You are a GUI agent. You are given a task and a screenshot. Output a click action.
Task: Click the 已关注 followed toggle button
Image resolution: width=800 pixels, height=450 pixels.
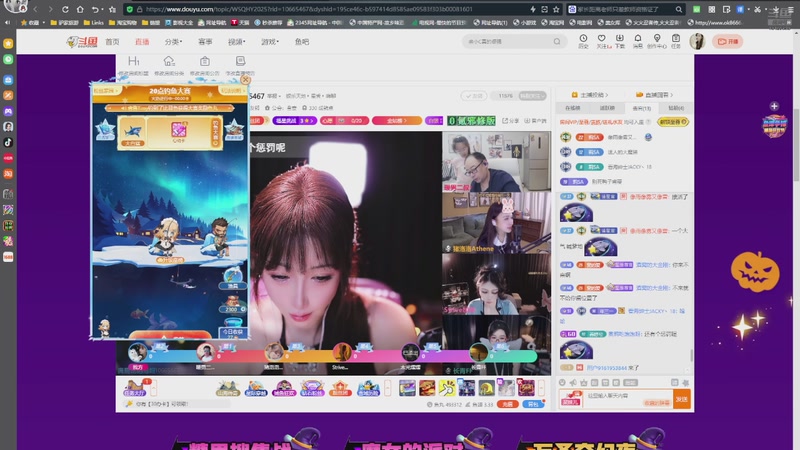coord(532,96)
